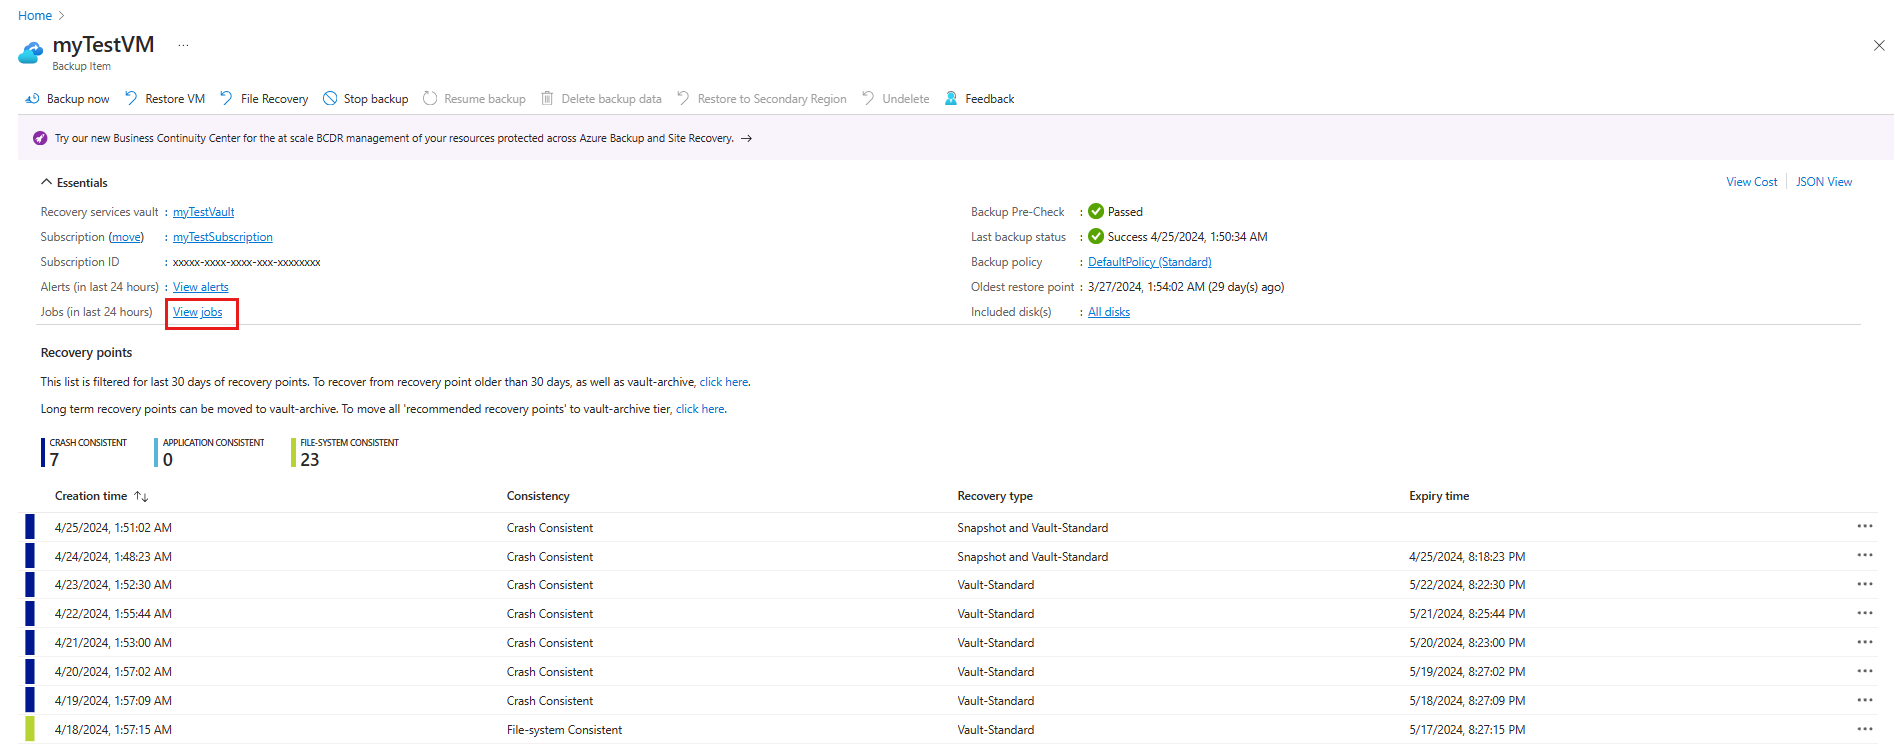Click the Undelete icon

point(868,98)
